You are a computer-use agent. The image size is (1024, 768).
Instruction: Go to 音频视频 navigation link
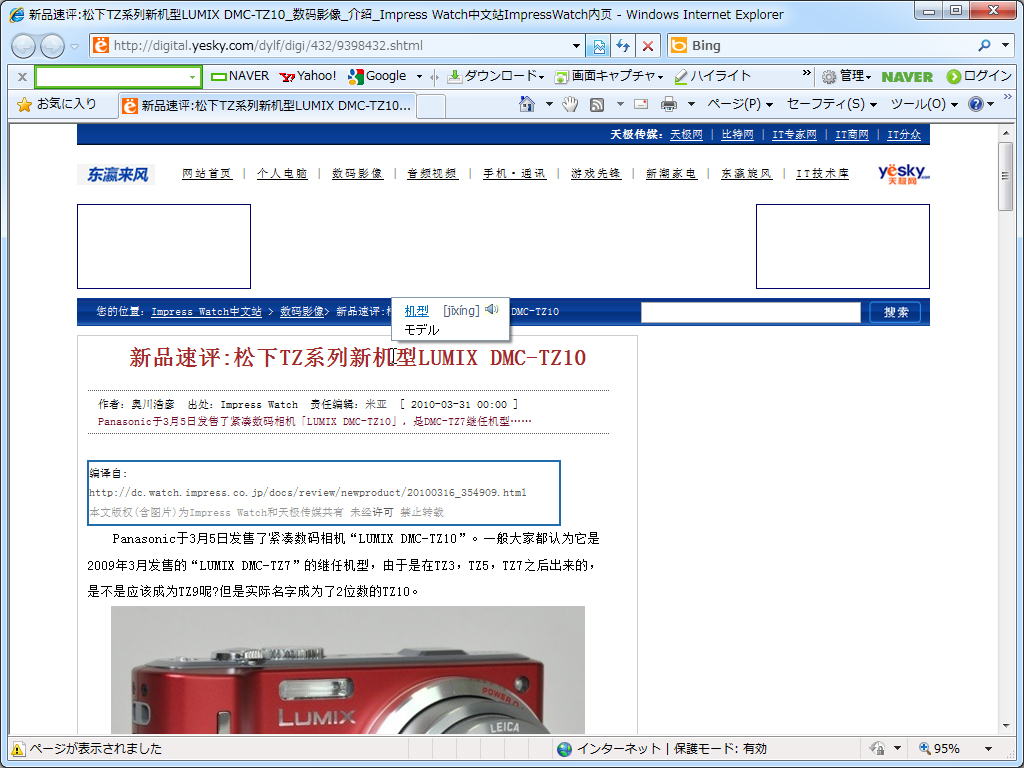click(432, 174)
